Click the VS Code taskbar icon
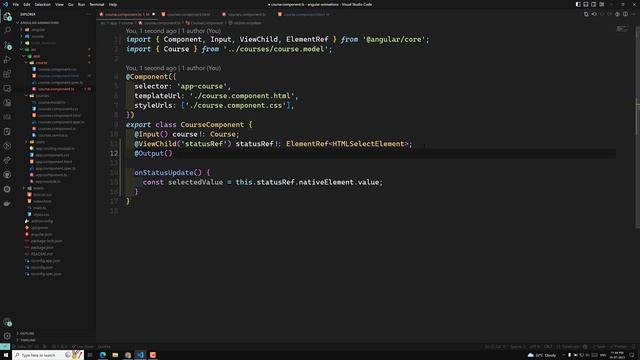Image resolution: width=640 pixels, height=360 pixels. point(140,355)
